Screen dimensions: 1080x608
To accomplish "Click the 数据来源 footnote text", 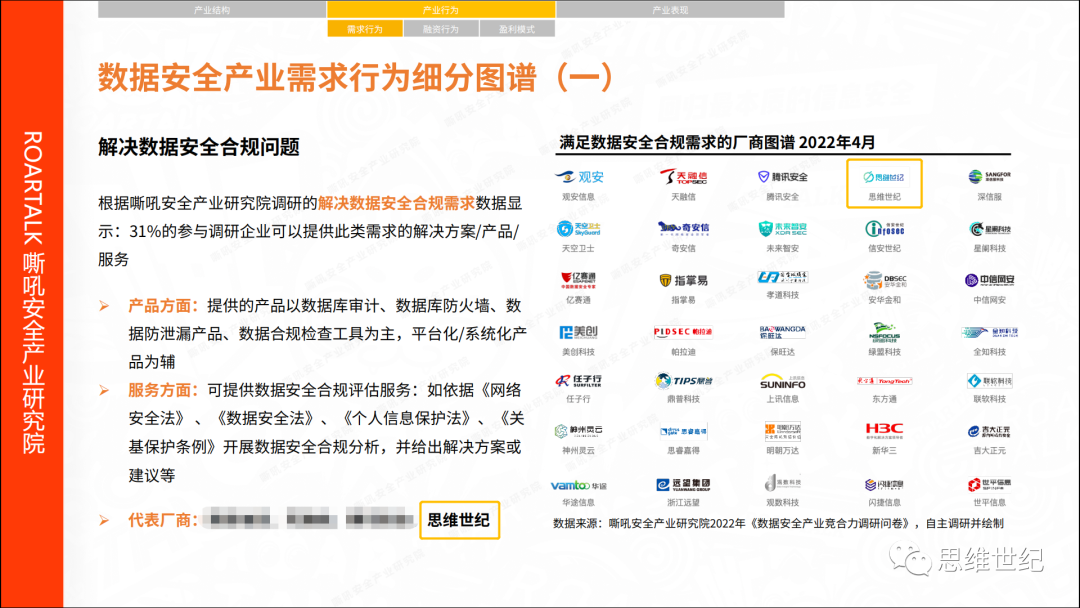I will (x=778, y=523).
